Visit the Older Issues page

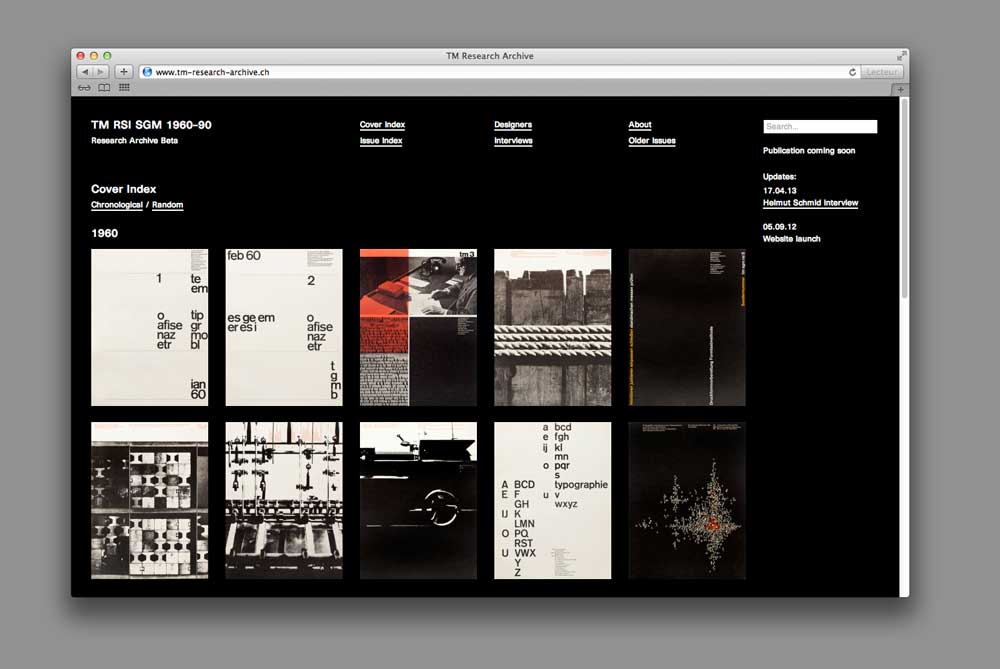[x=653, y=140]
